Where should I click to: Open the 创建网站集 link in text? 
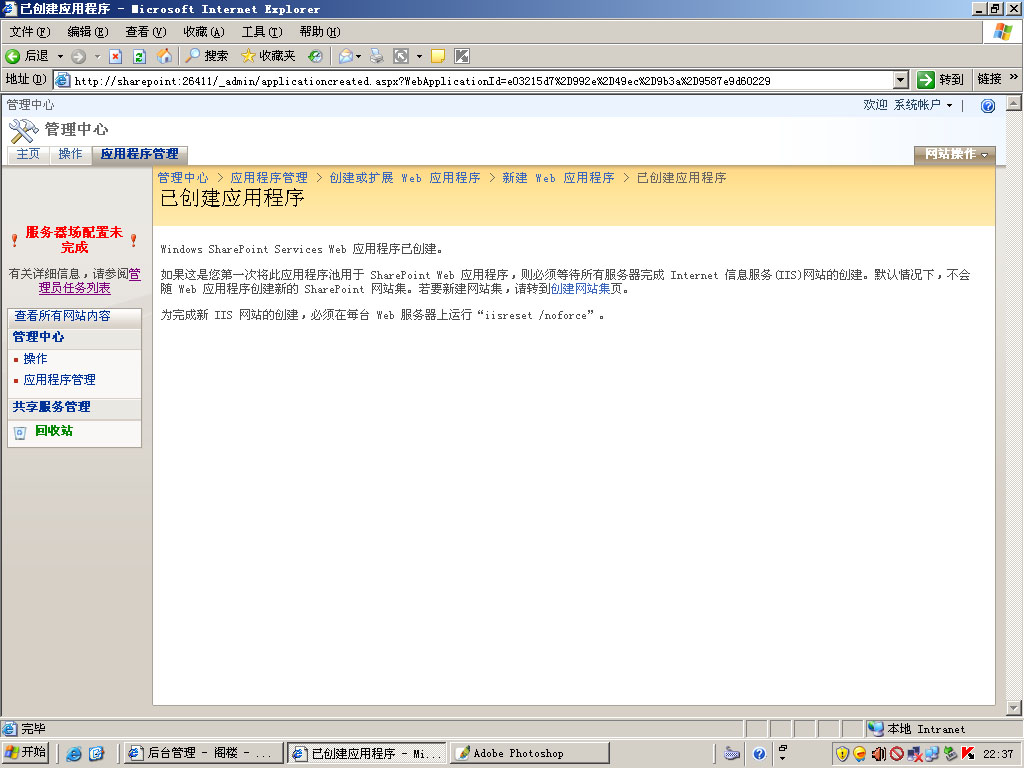[580, 289]
